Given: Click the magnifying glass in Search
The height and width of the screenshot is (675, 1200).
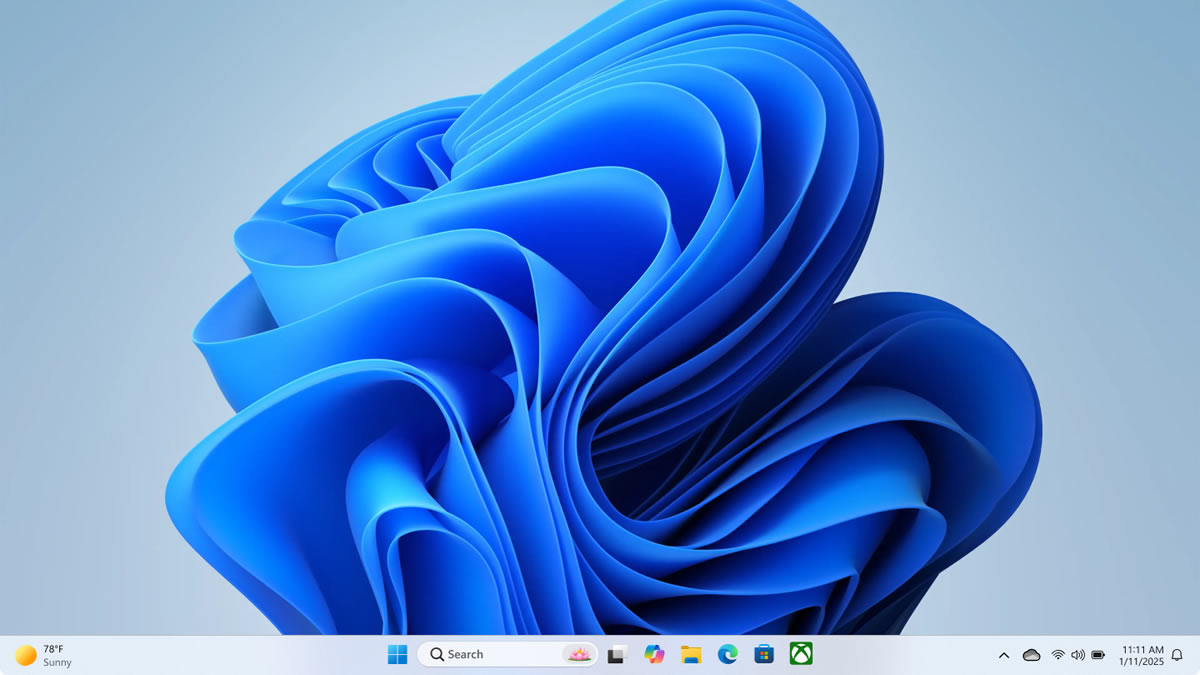Looking at the screenshot, I should pyautogui.click(x=437, y=654).
